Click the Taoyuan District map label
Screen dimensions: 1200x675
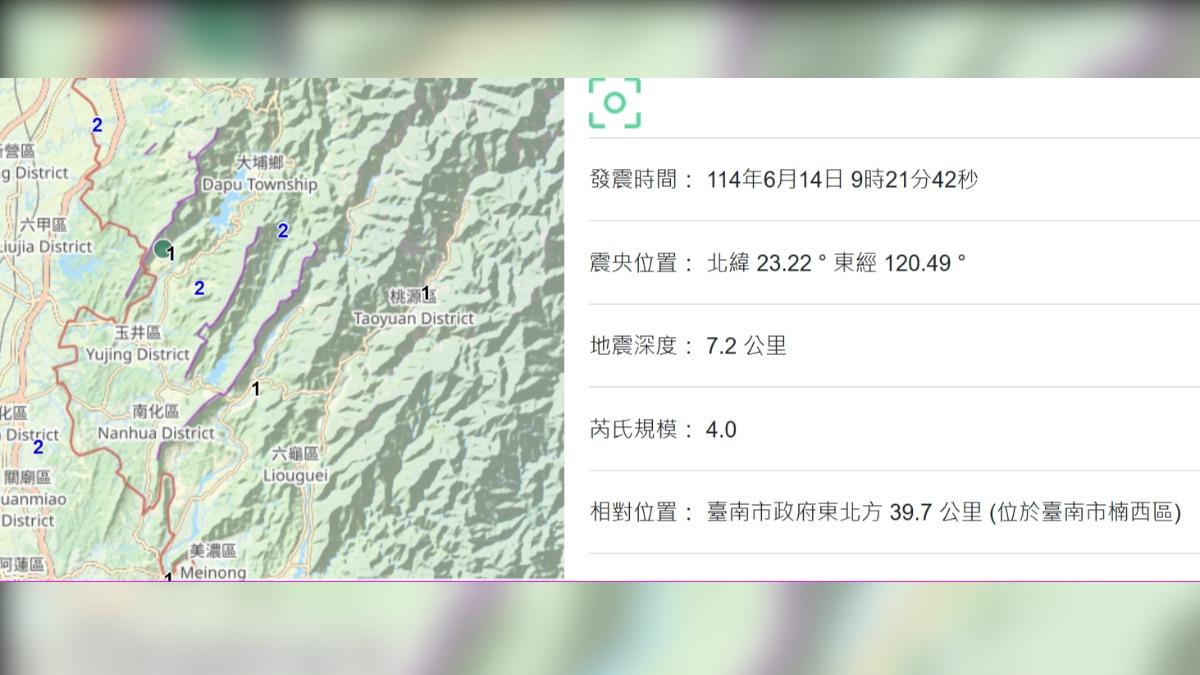coord(412,318)
